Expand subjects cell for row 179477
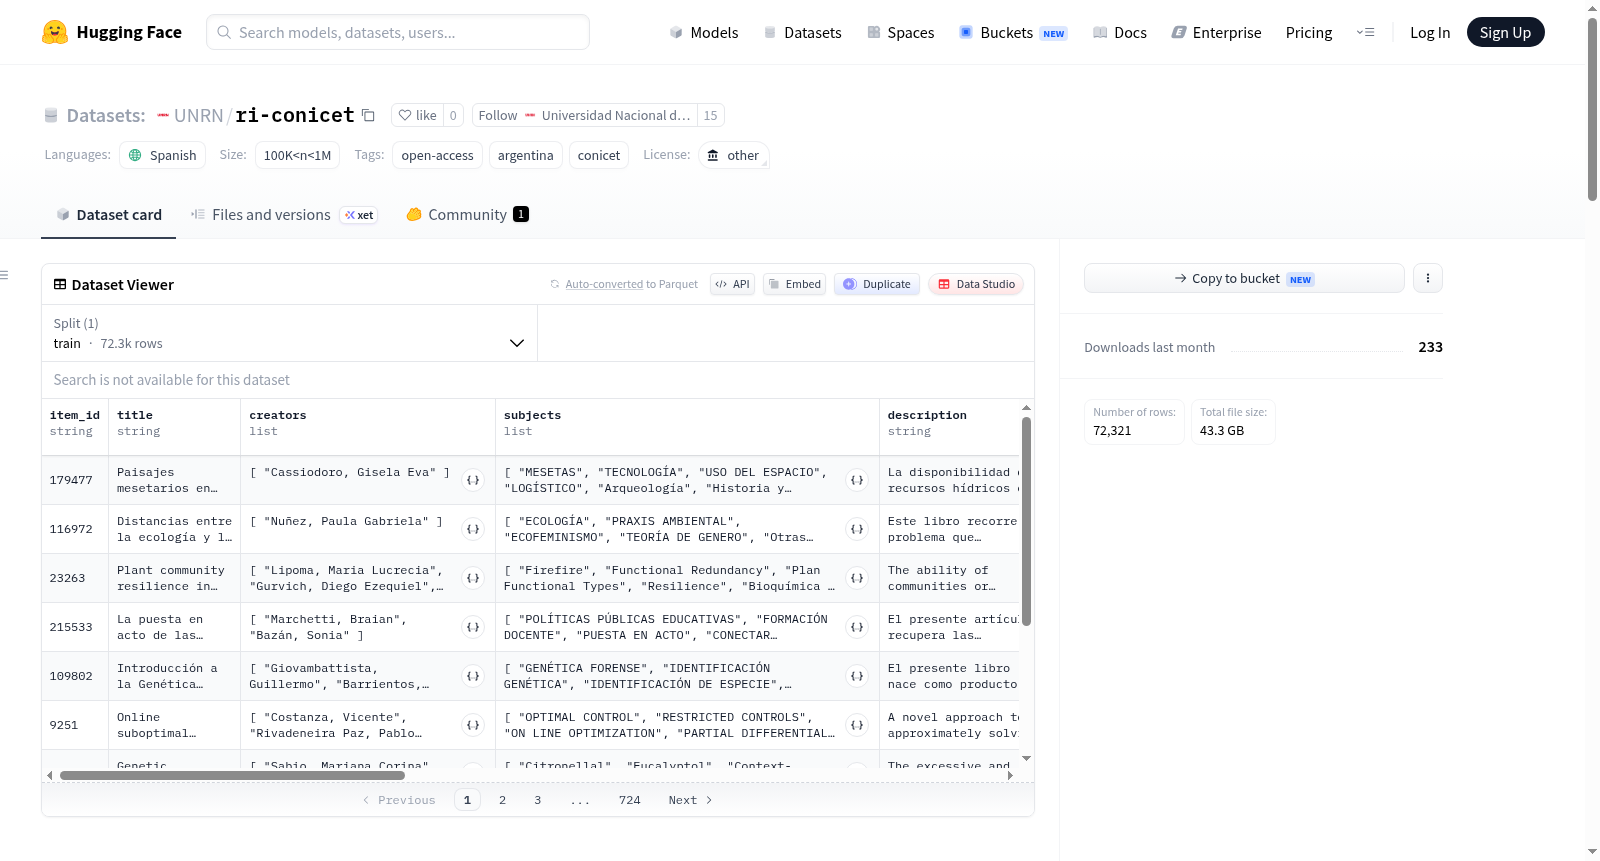This screenshot has width=1600, height=861. coord(857,480)
